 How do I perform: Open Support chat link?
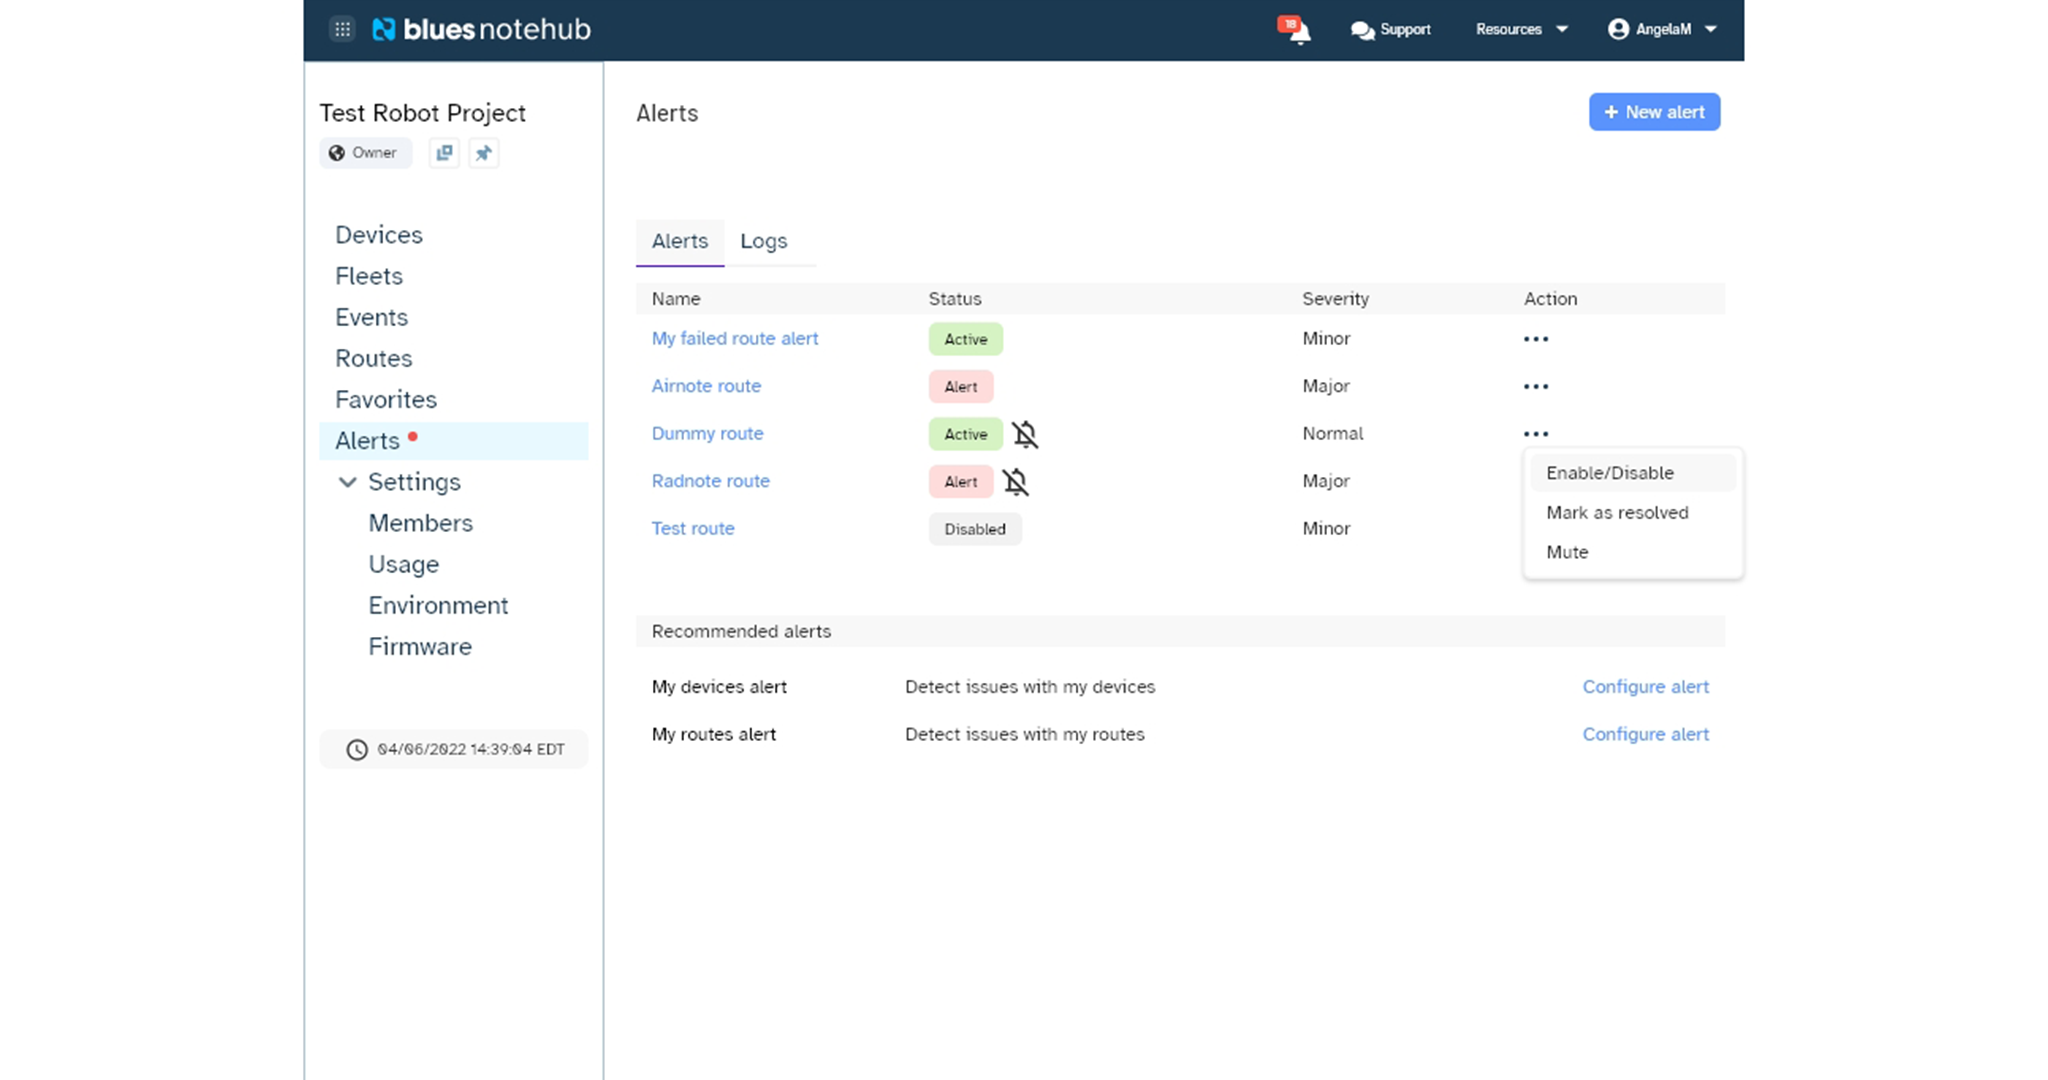click(1390, 29)
